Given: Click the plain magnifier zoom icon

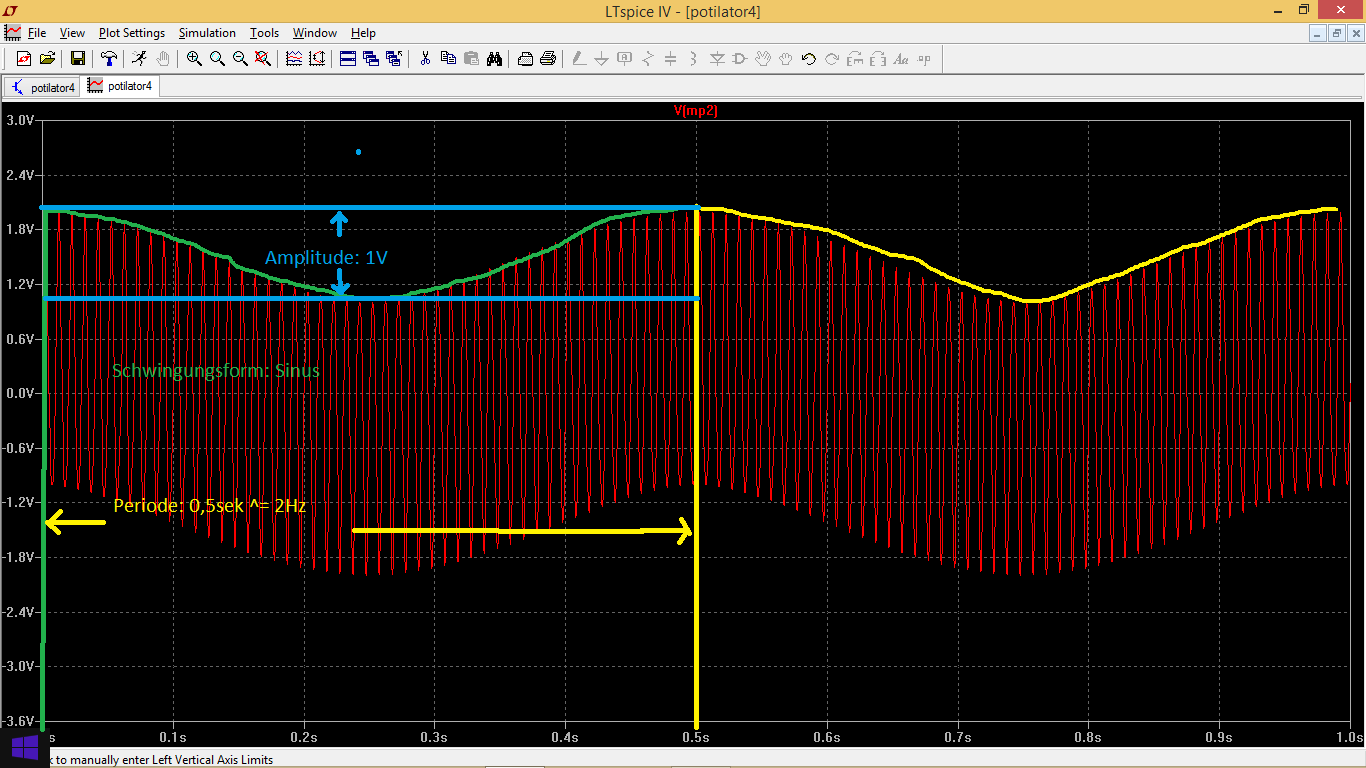Looking at the screenshot, I should pos(217,59).
